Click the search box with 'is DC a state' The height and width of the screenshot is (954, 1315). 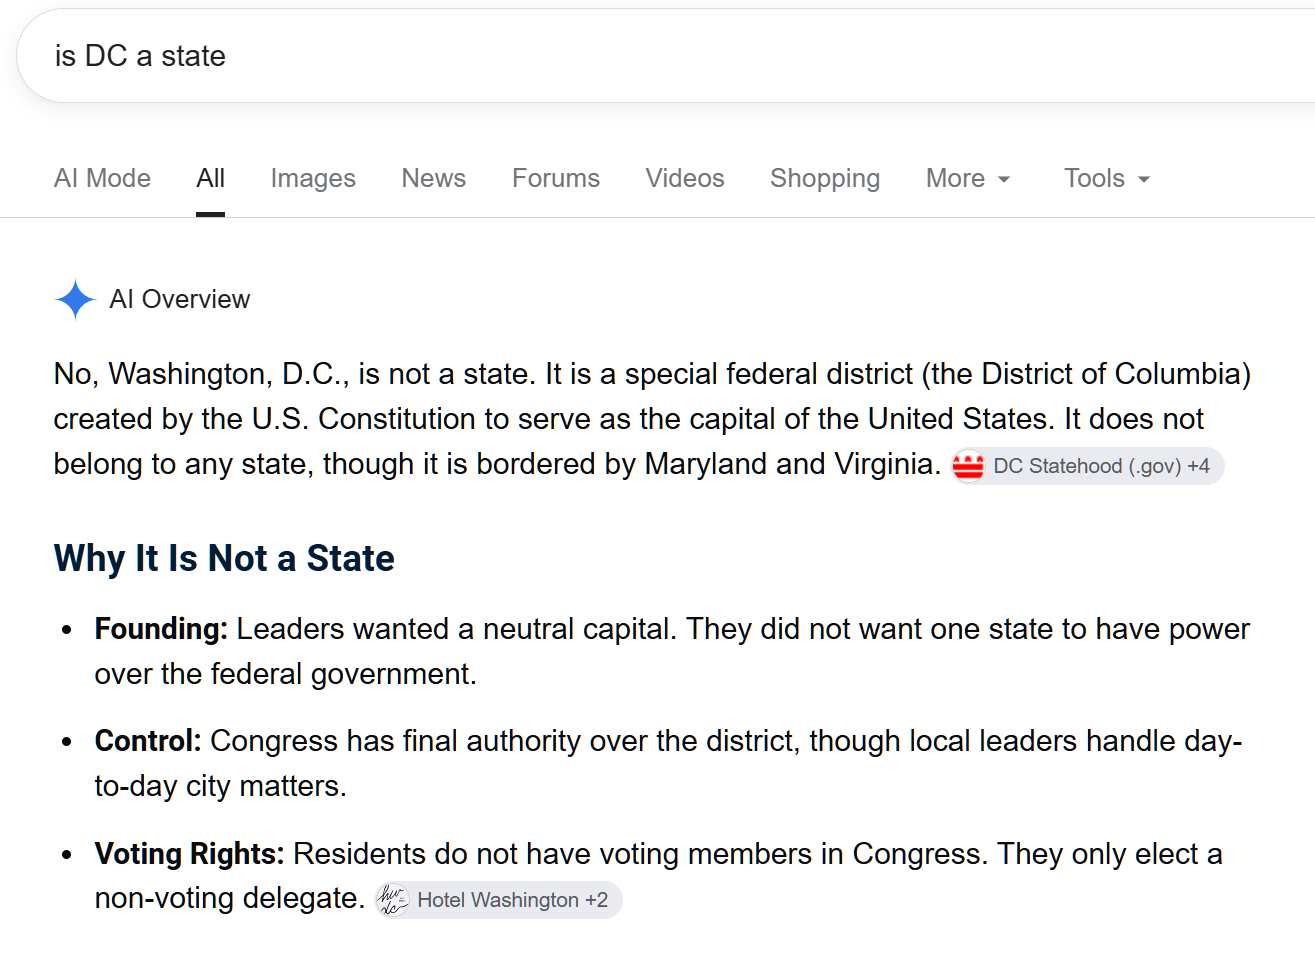pyautogui.click(x=666, y=56)
